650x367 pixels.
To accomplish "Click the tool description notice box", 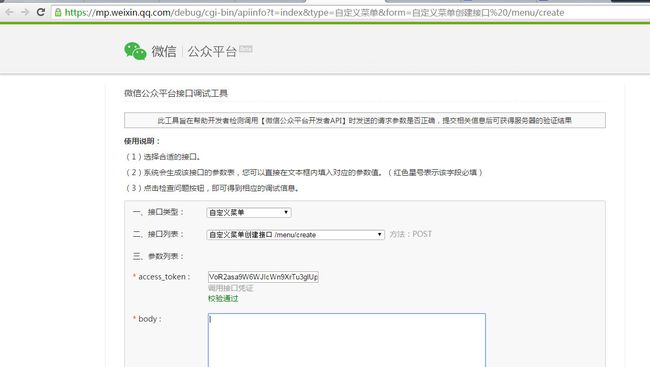I will 365,120.
